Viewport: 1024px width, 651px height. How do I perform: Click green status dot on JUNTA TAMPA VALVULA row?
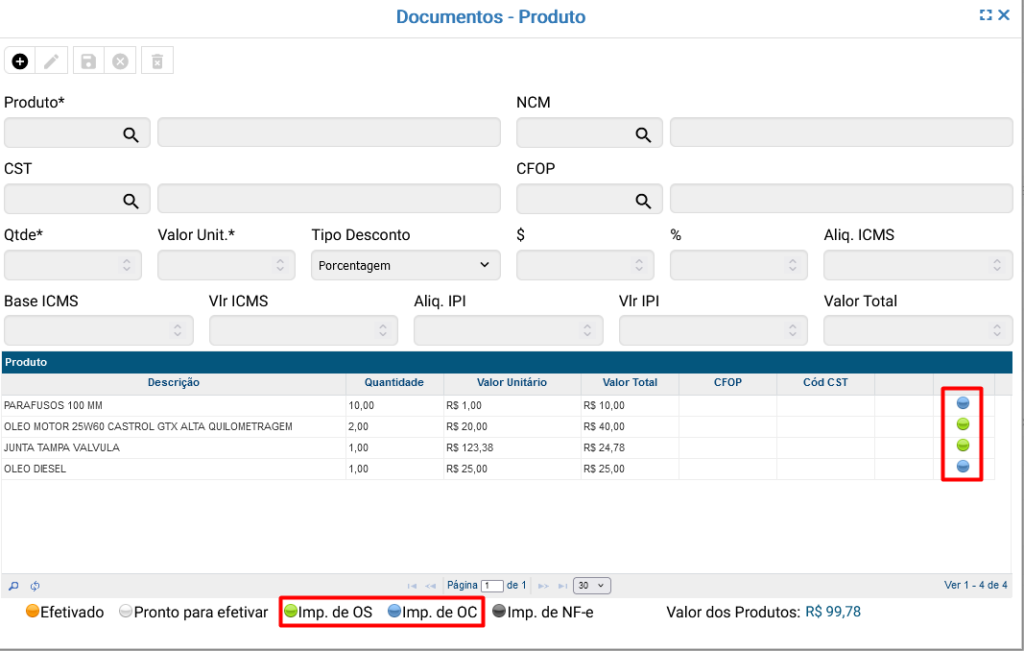point(963,445)
